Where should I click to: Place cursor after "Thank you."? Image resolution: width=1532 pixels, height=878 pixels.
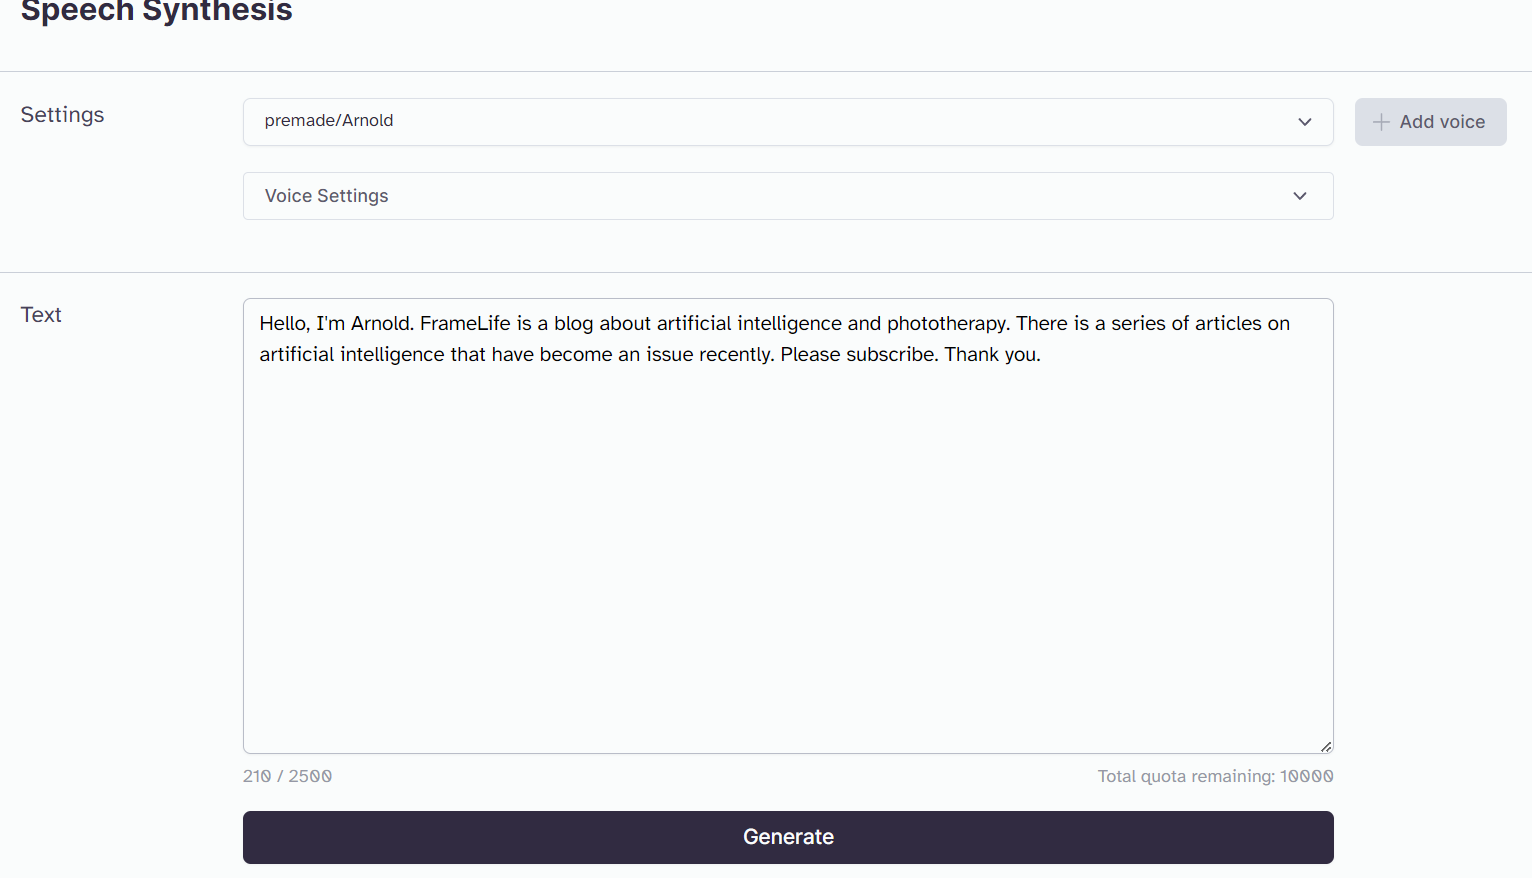[x=1043, y=354]
